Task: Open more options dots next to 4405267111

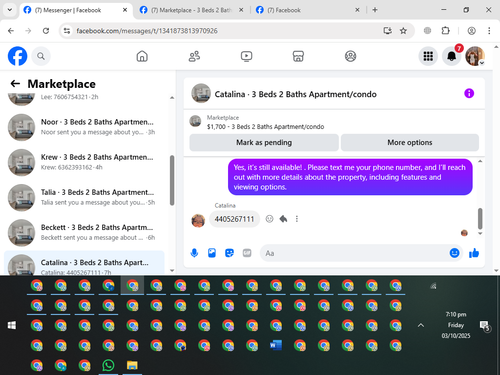Action: (x=297, y=219)
